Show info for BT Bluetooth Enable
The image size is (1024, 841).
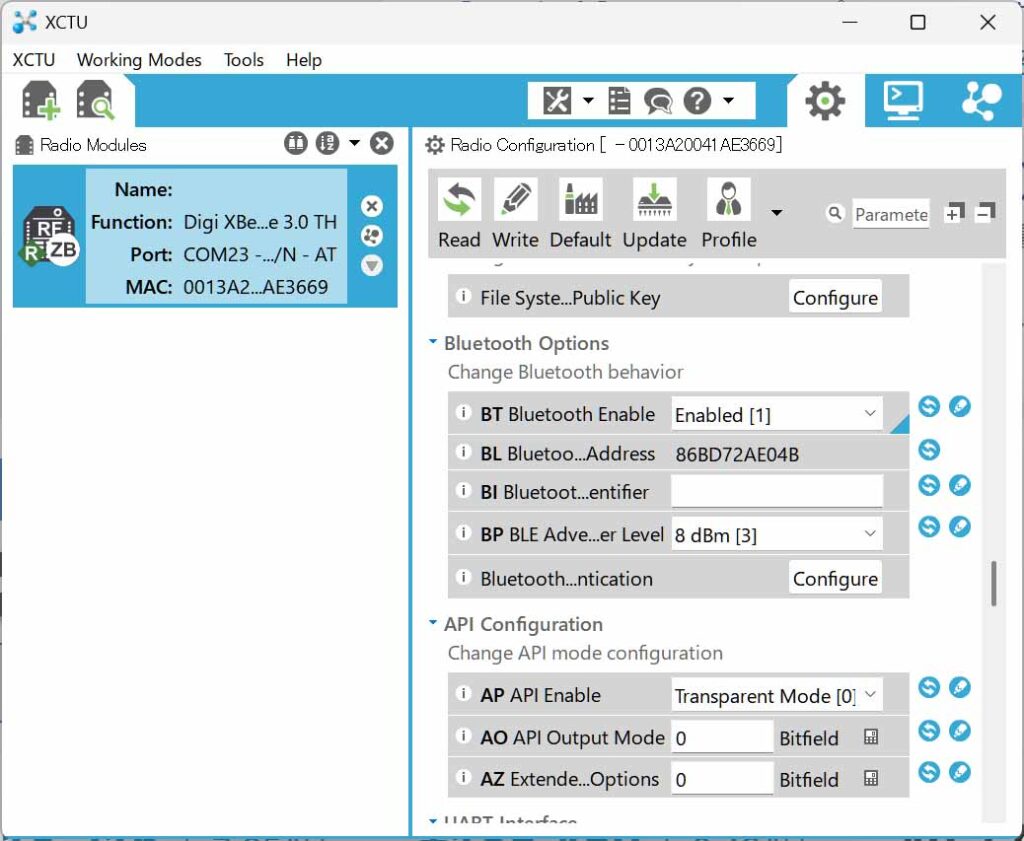pos(463,413)
